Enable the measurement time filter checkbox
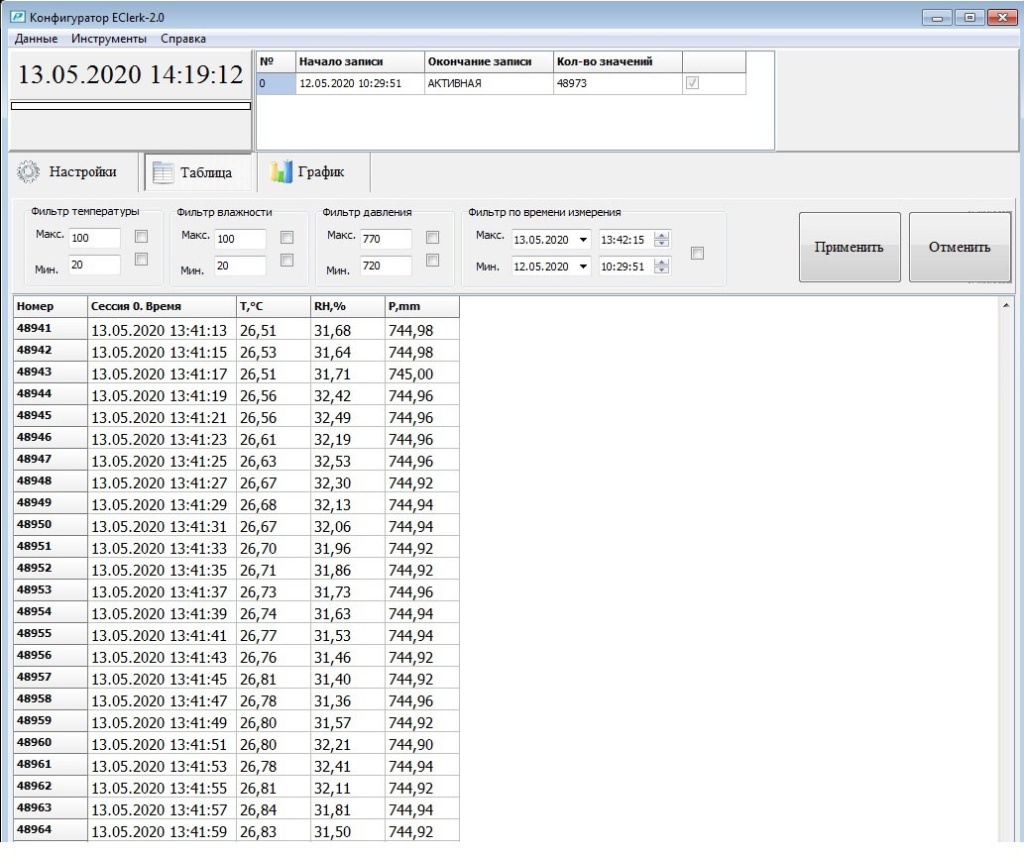This screenshot has height=854, width=1024. click(x=697, y=253)
